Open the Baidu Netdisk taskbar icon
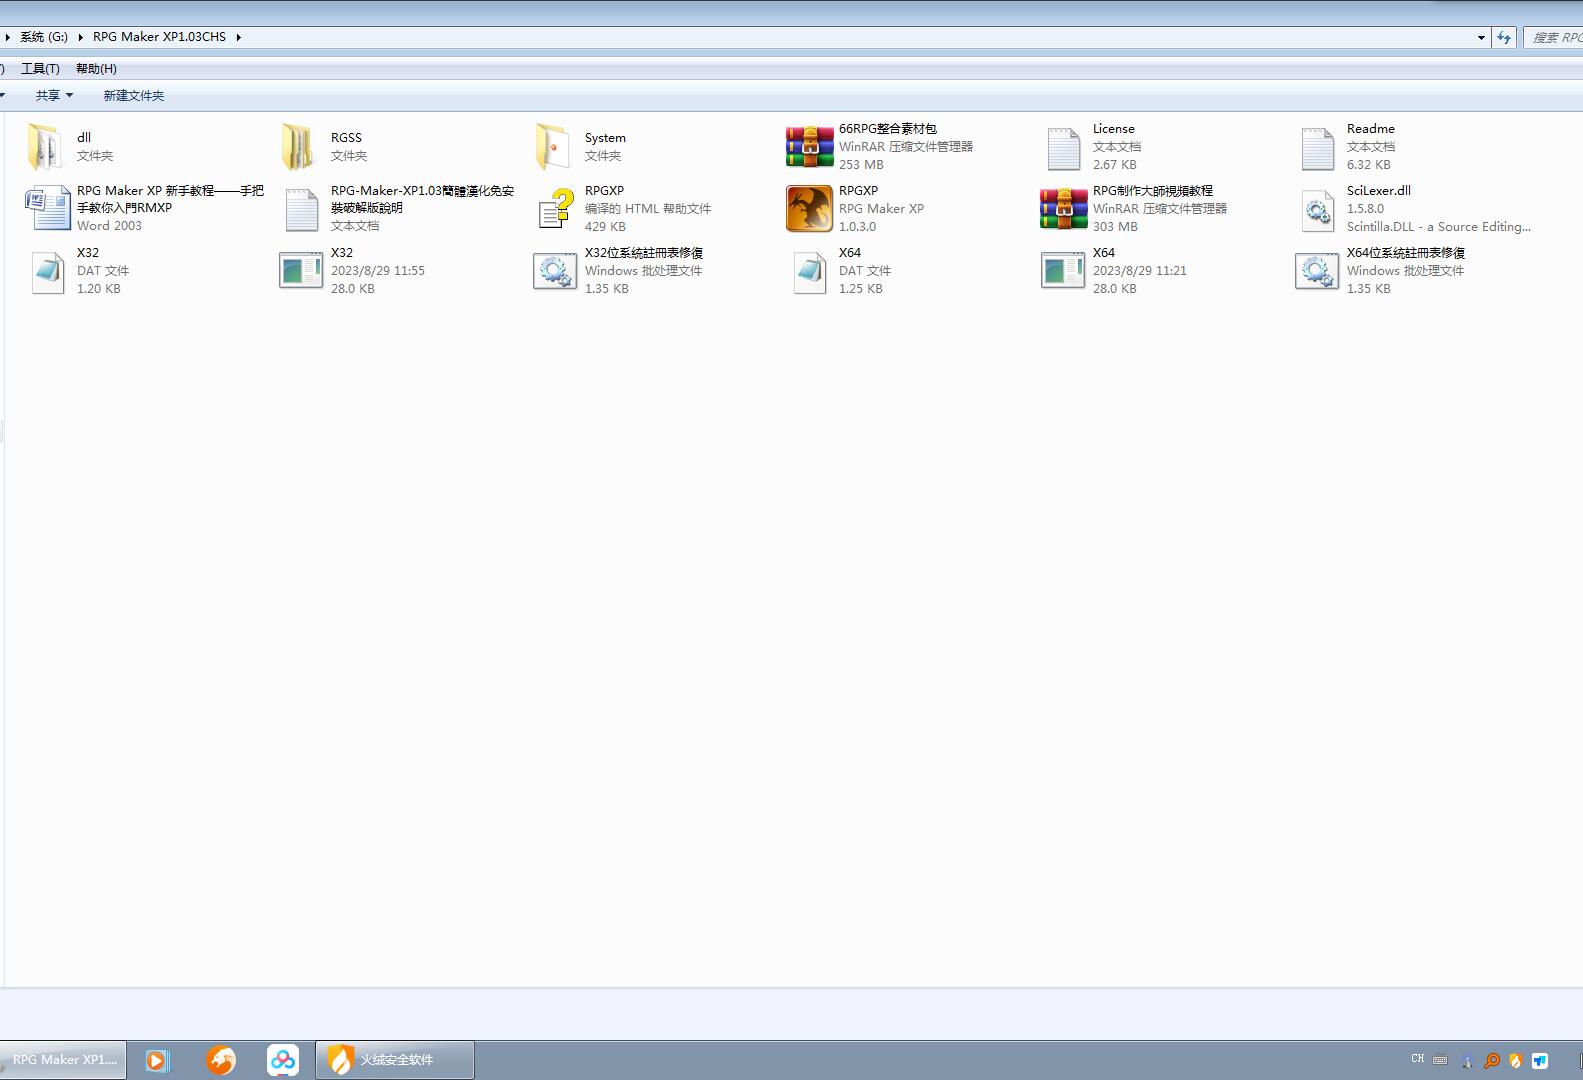 [x=283, y=1060]
